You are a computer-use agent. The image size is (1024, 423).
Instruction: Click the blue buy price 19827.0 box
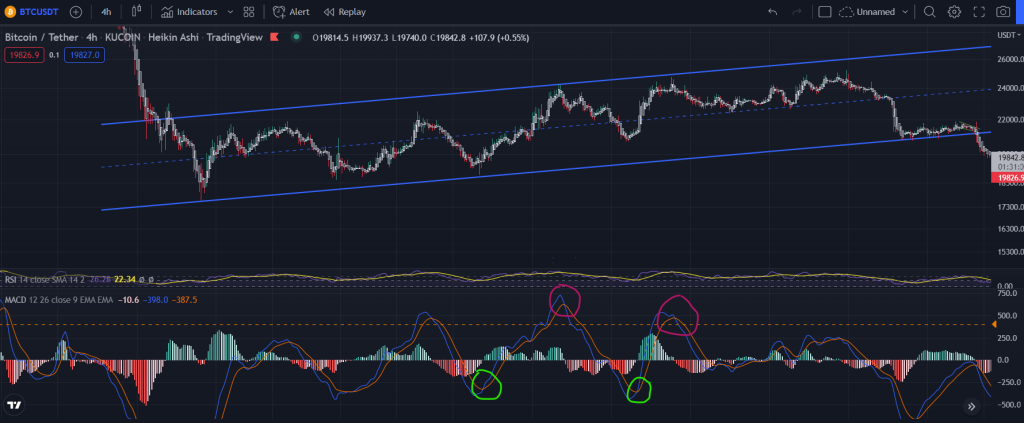point(84,55)
